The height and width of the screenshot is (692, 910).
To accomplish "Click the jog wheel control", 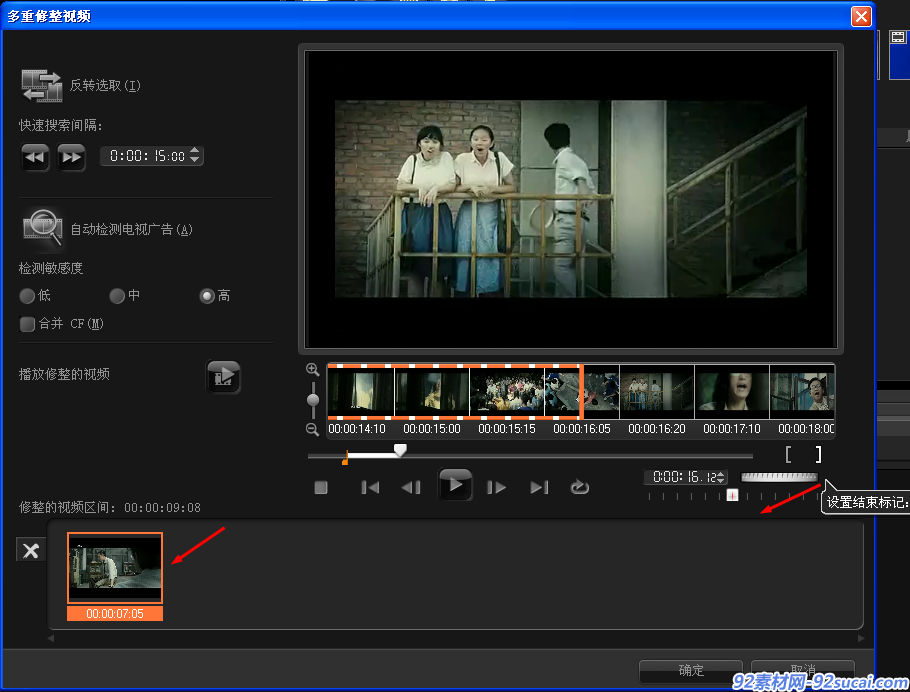I will point(779,477).
